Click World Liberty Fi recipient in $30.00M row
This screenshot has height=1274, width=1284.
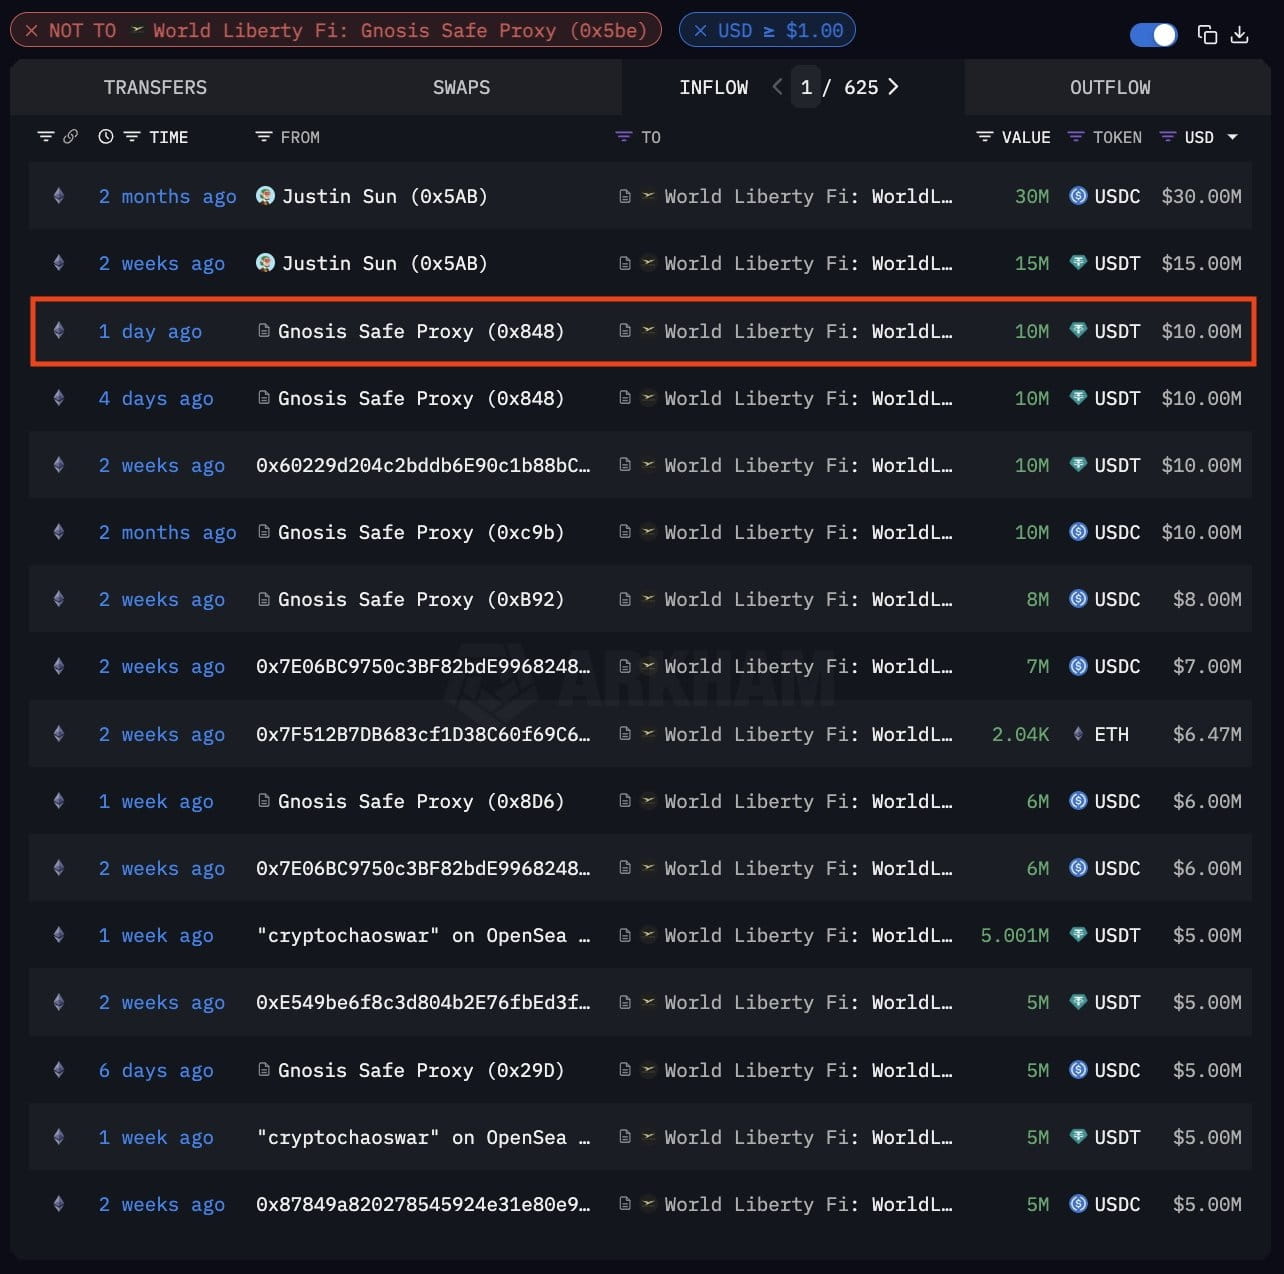[x=808, y=196]
